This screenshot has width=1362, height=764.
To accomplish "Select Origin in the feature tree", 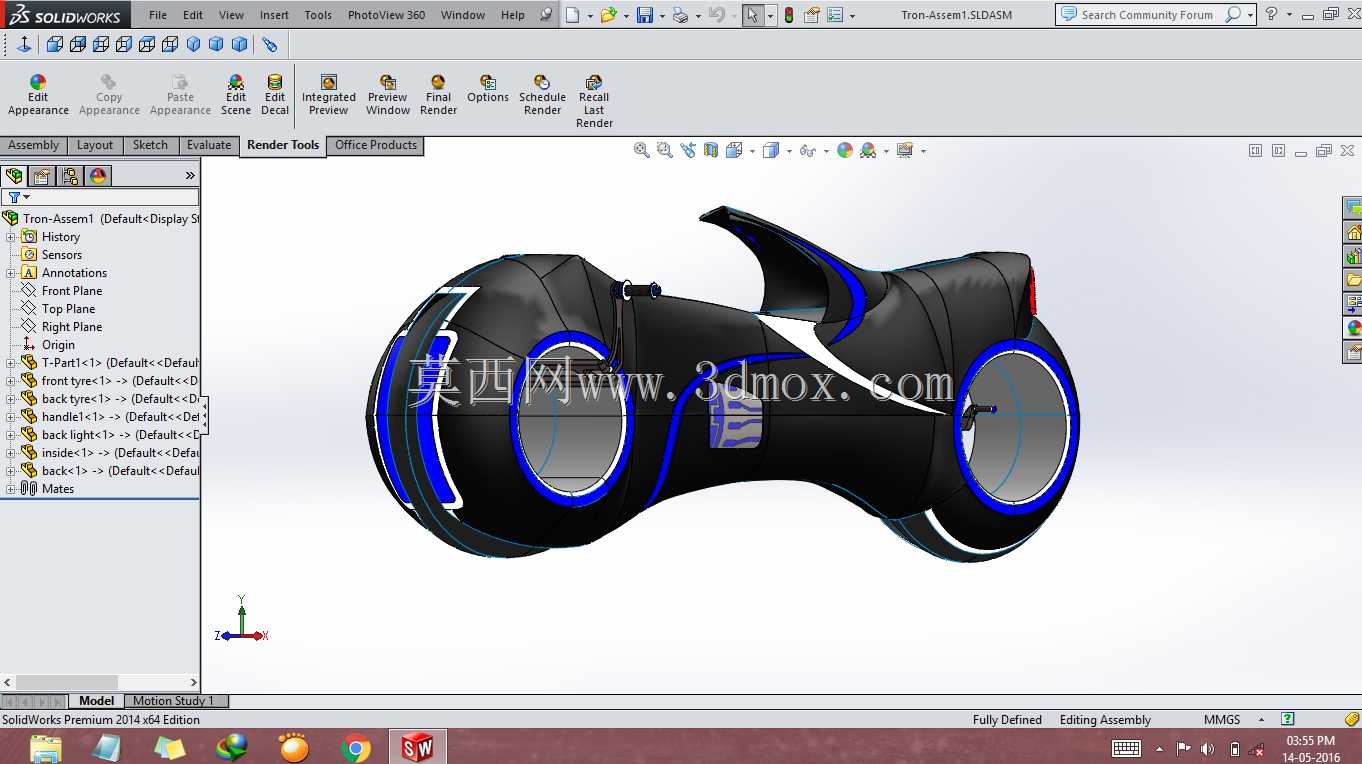I will coord(58,345).
